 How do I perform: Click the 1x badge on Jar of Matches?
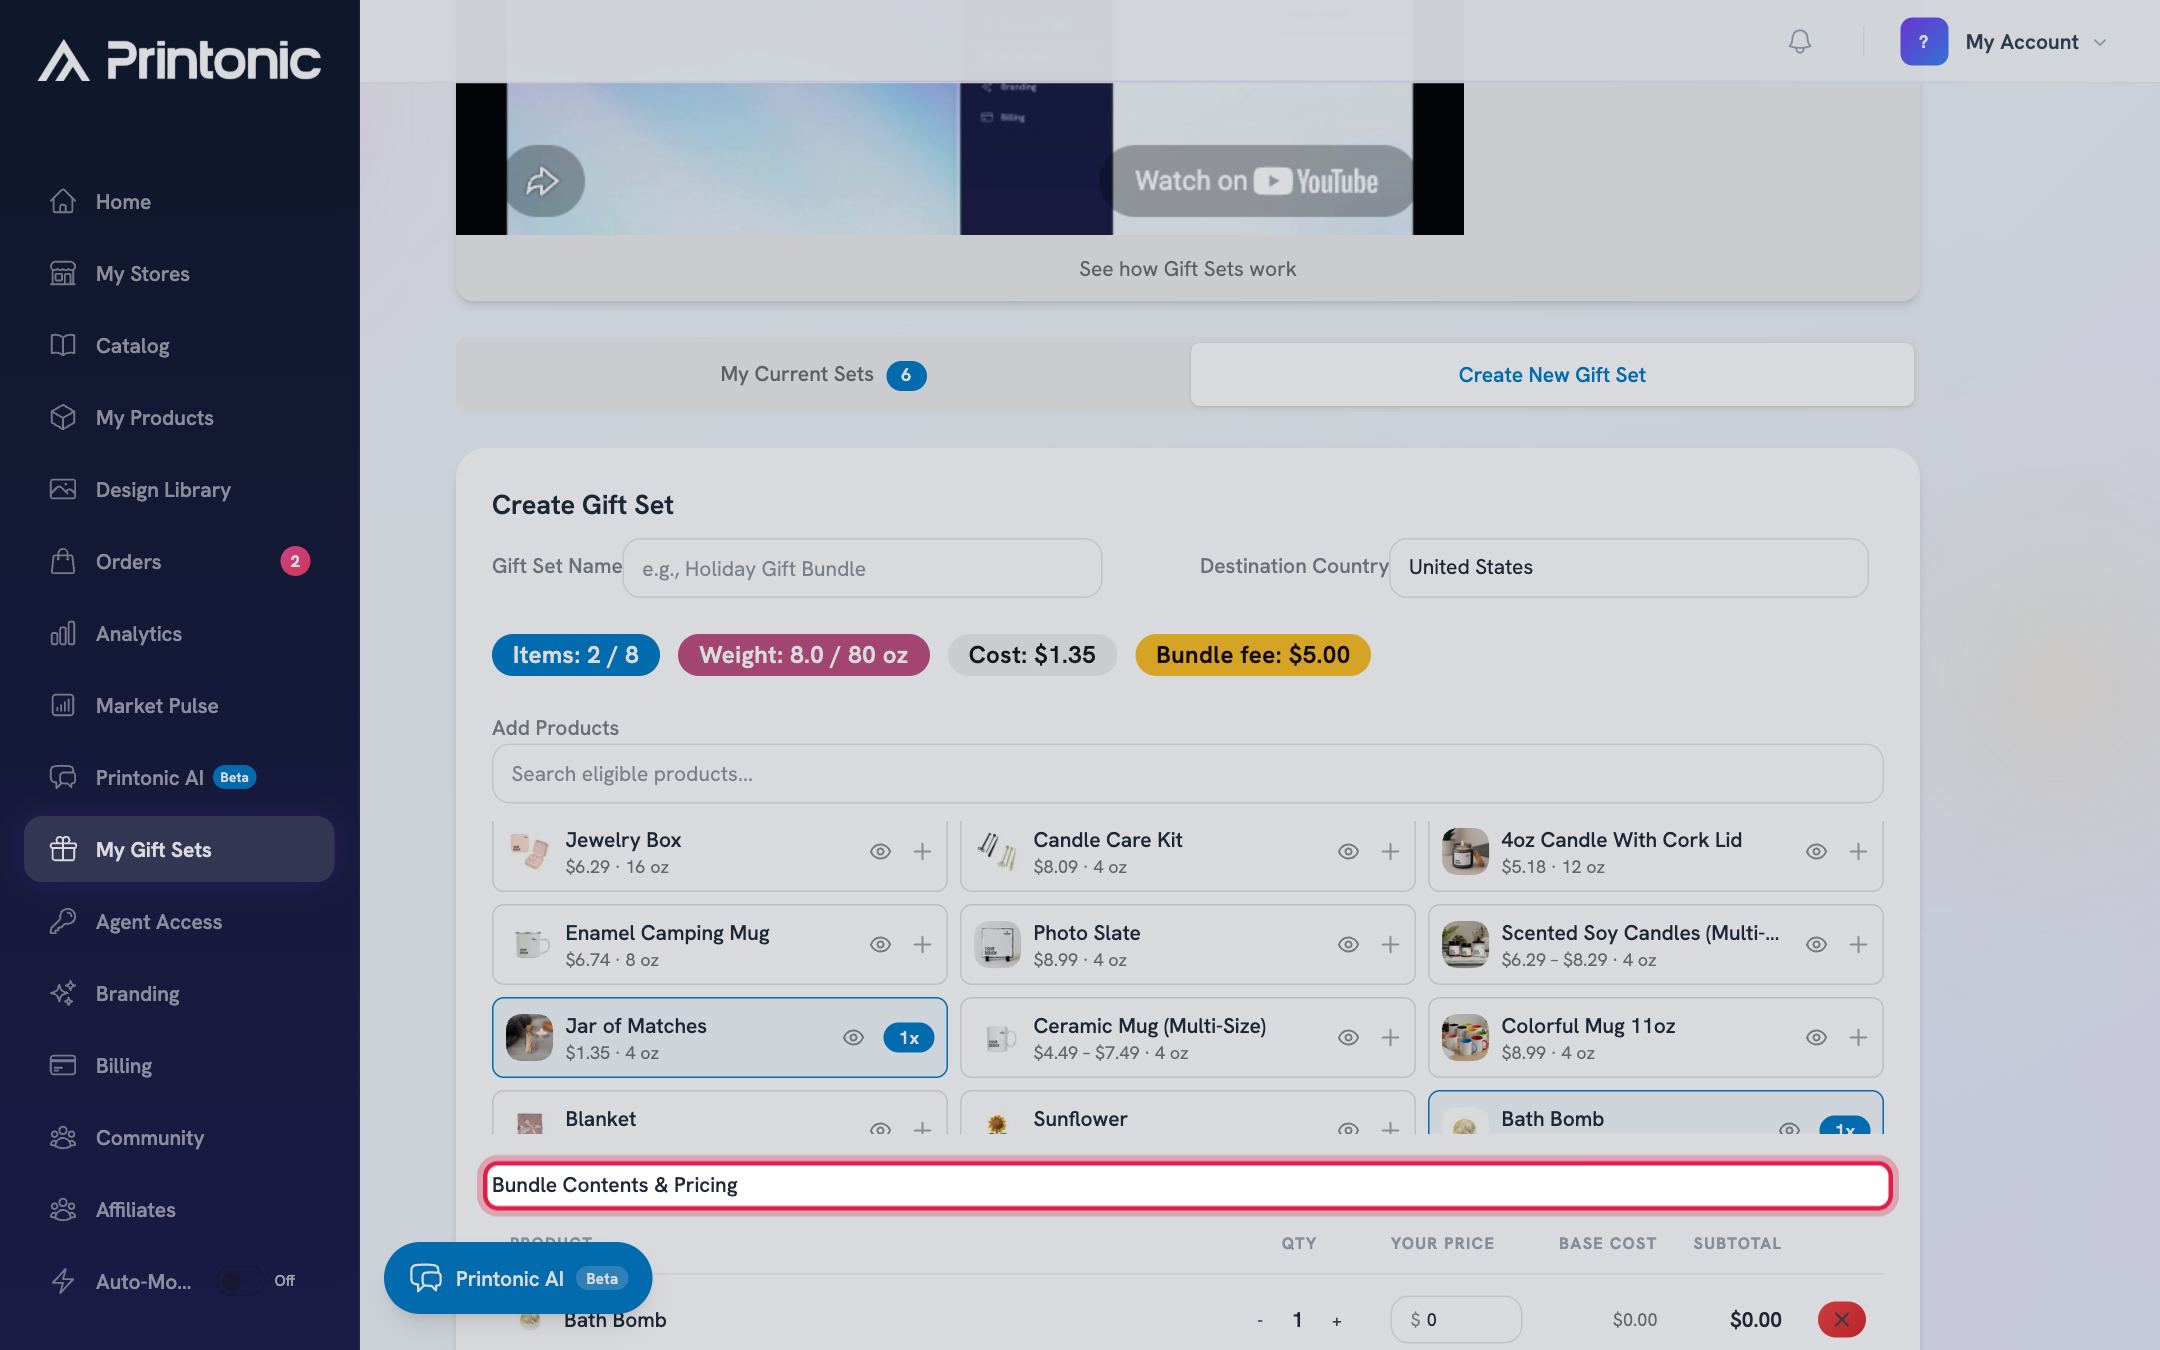(908, 1038)
